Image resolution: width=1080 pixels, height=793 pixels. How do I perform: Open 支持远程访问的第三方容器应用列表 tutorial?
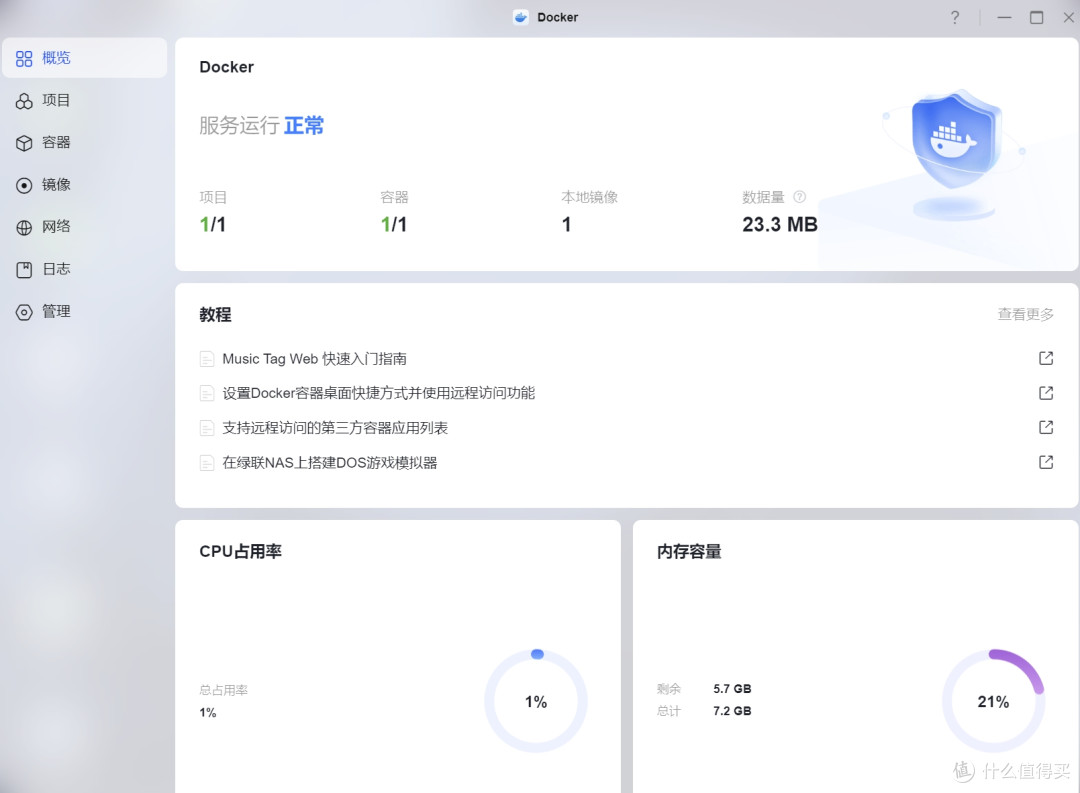[335, 428]
